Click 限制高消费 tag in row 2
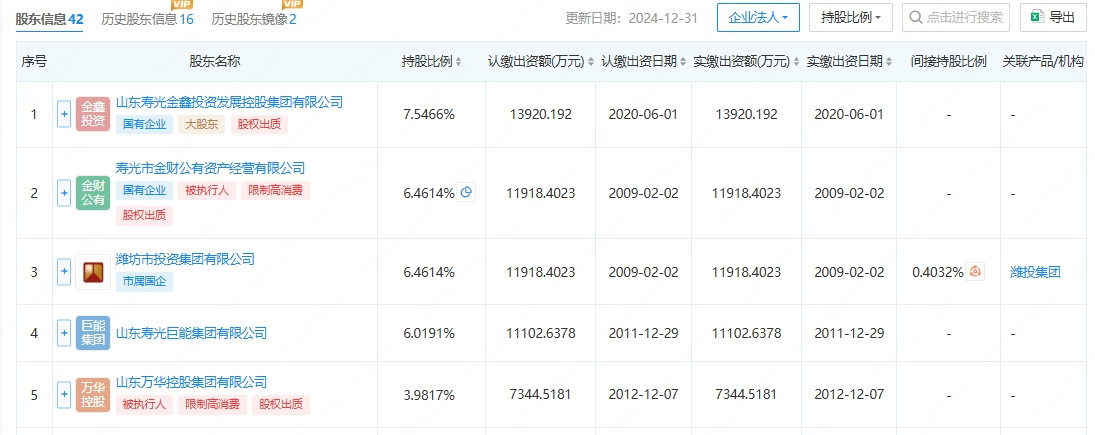1095x435 pixels. coord(275,190)
